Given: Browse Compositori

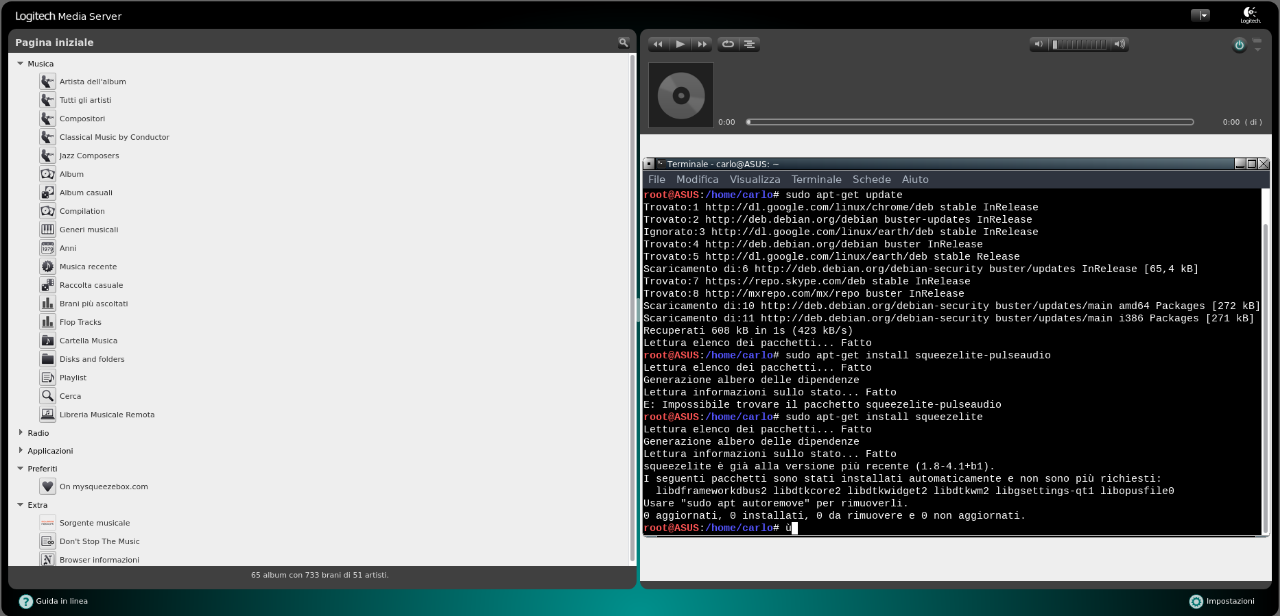Looking at the screenshot, I should [x=82, y=118].
